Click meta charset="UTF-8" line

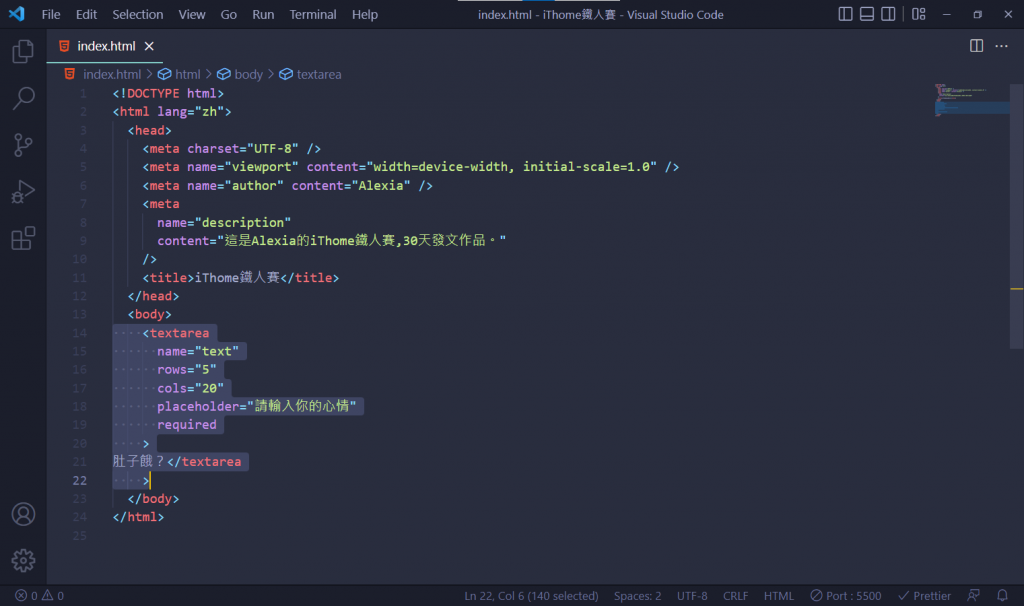tap(232, 149)
